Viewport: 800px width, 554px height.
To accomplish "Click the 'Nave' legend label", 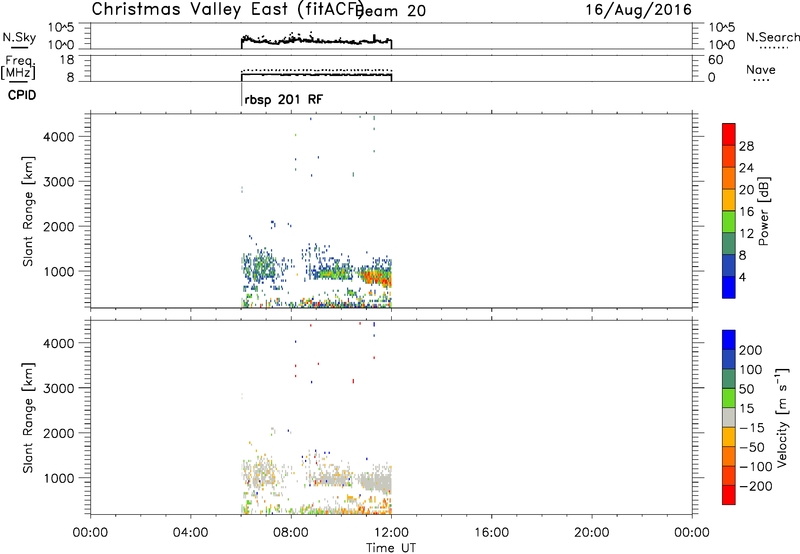I will coord(761,69).
